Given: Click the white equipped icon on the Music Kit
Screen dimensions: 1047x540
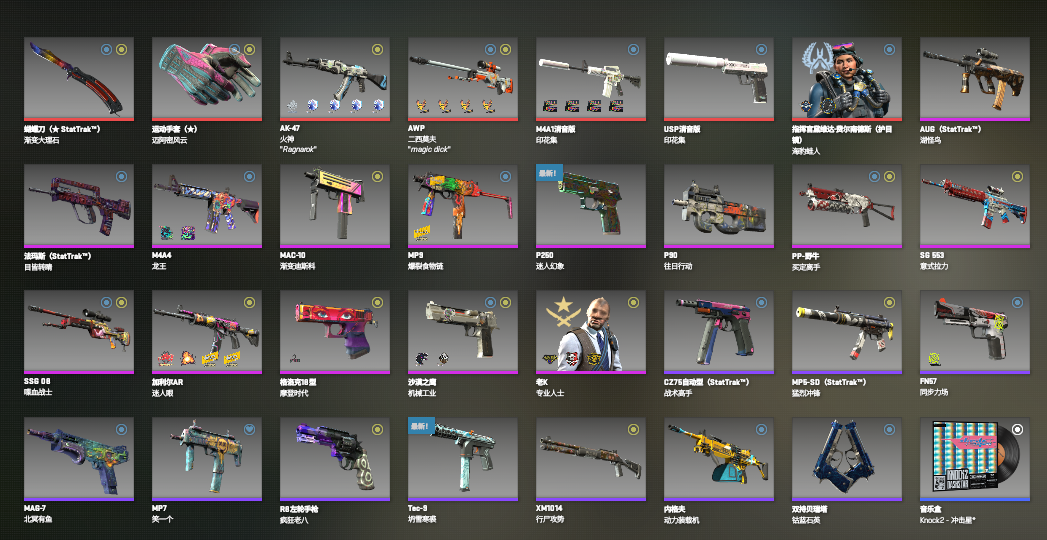Looking at the screenshot, I should pos(1017,429).
